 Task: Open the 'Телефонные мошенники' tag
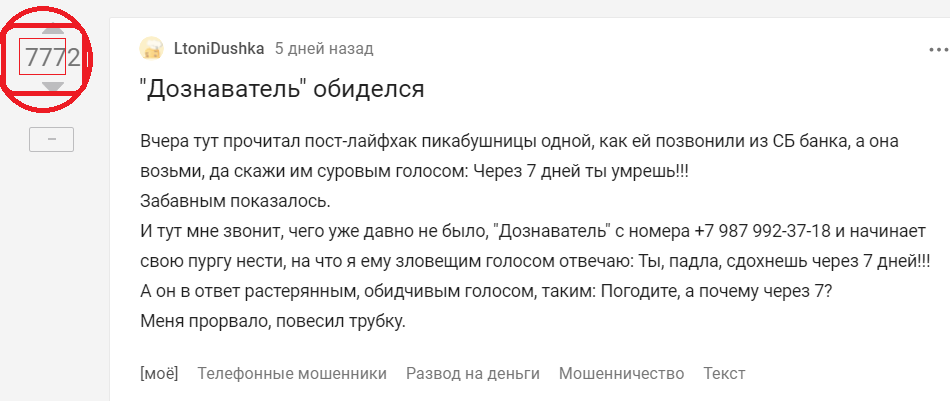point(292,373)
